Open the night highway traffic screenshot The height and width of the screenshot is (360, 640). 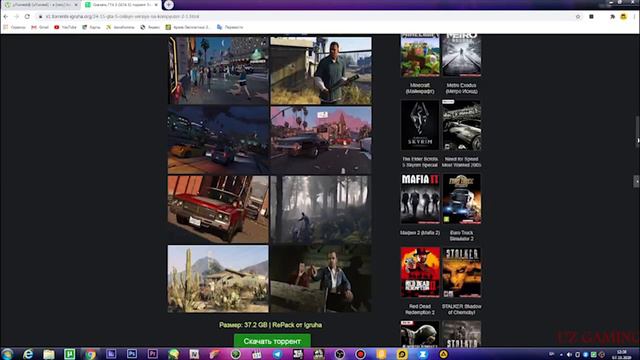point(218,140)
